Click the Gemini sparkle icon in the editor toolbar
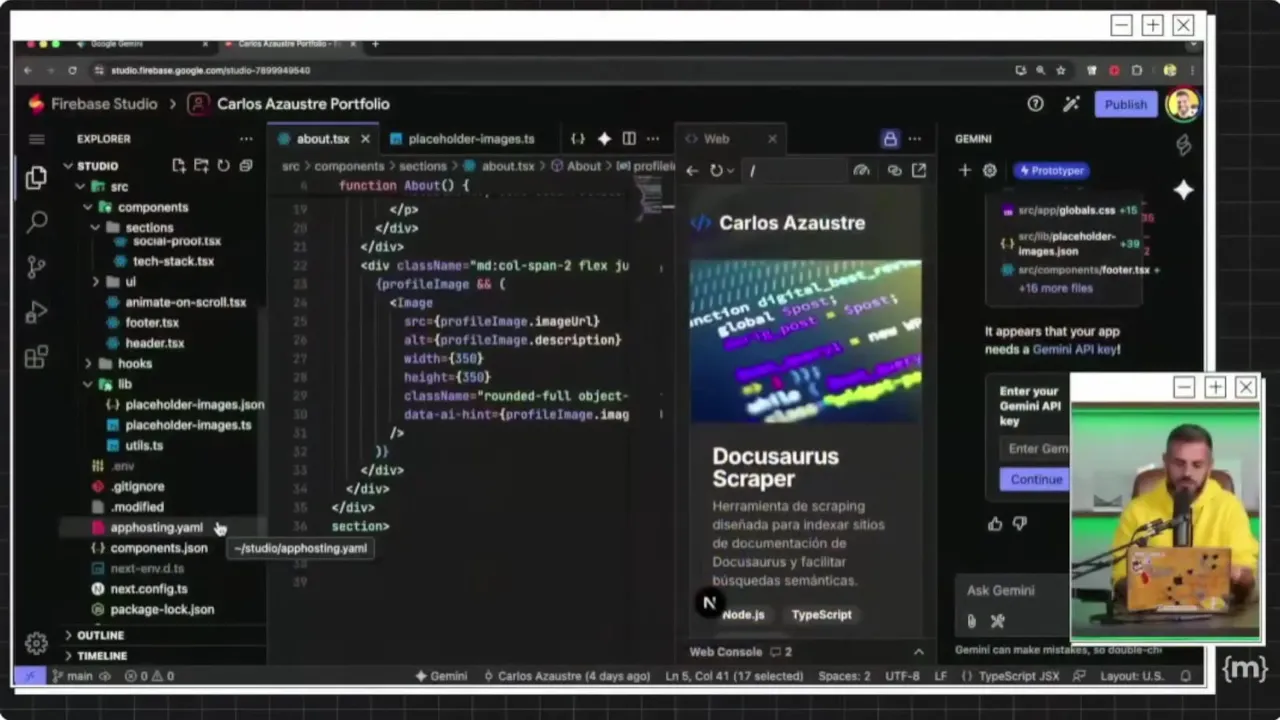Screen dimensions: 1280x720 [x=604, y=139]
